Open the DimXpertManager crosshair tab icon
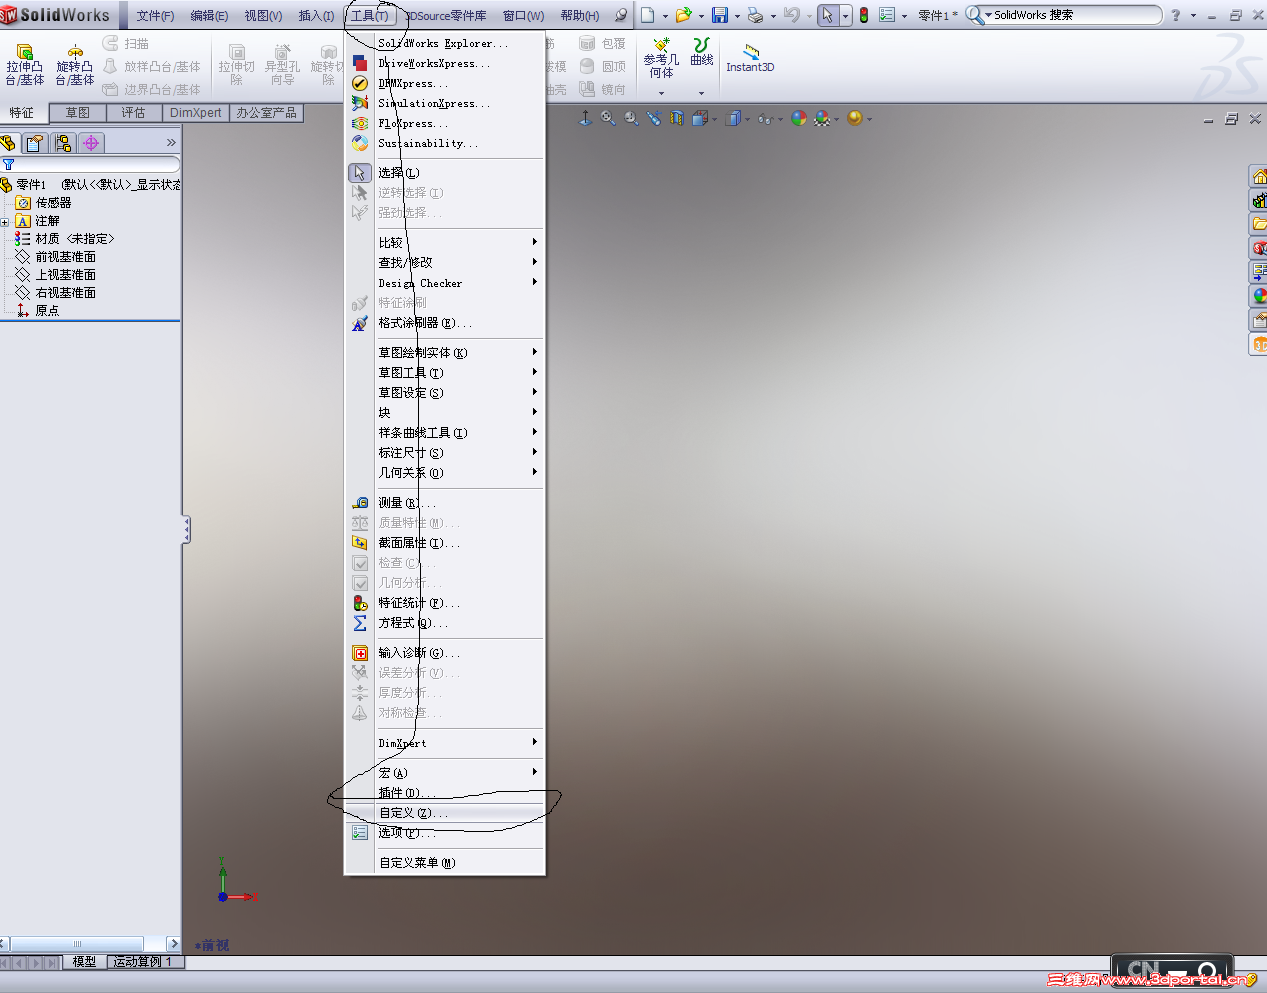 coord(91,143)
